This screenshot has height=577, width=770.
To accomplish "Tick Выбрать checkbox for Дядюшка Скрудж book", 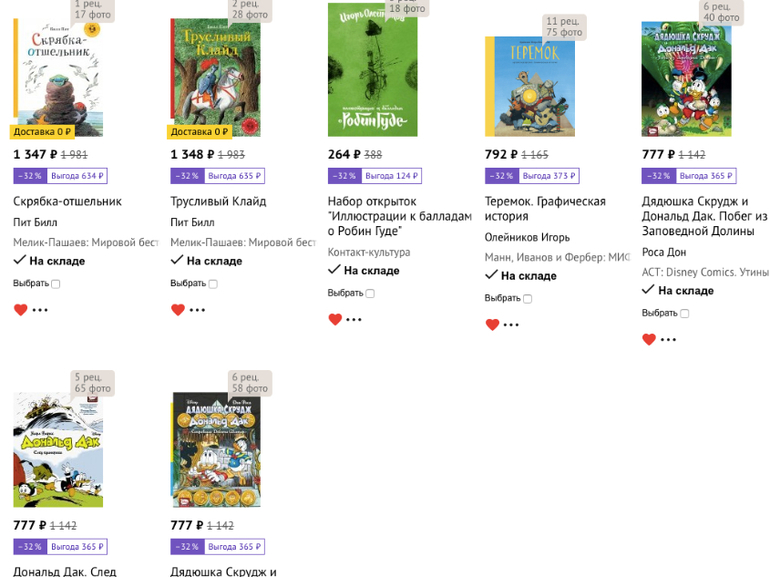I will click(x=684, y=314).
